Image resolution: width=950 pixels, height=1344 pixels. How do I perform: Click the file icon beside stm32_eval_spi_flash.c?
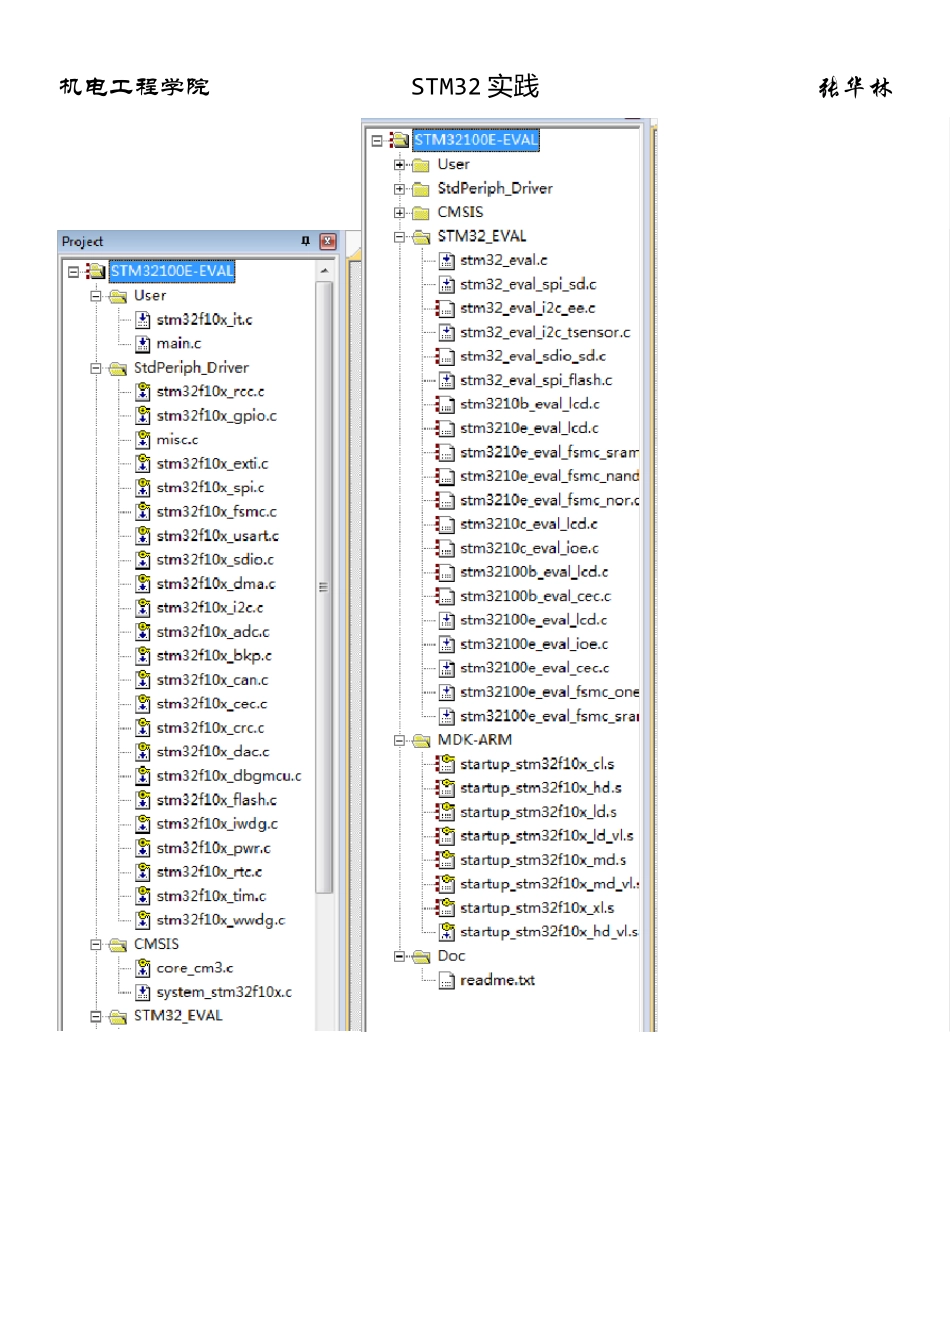pos(447,380)
